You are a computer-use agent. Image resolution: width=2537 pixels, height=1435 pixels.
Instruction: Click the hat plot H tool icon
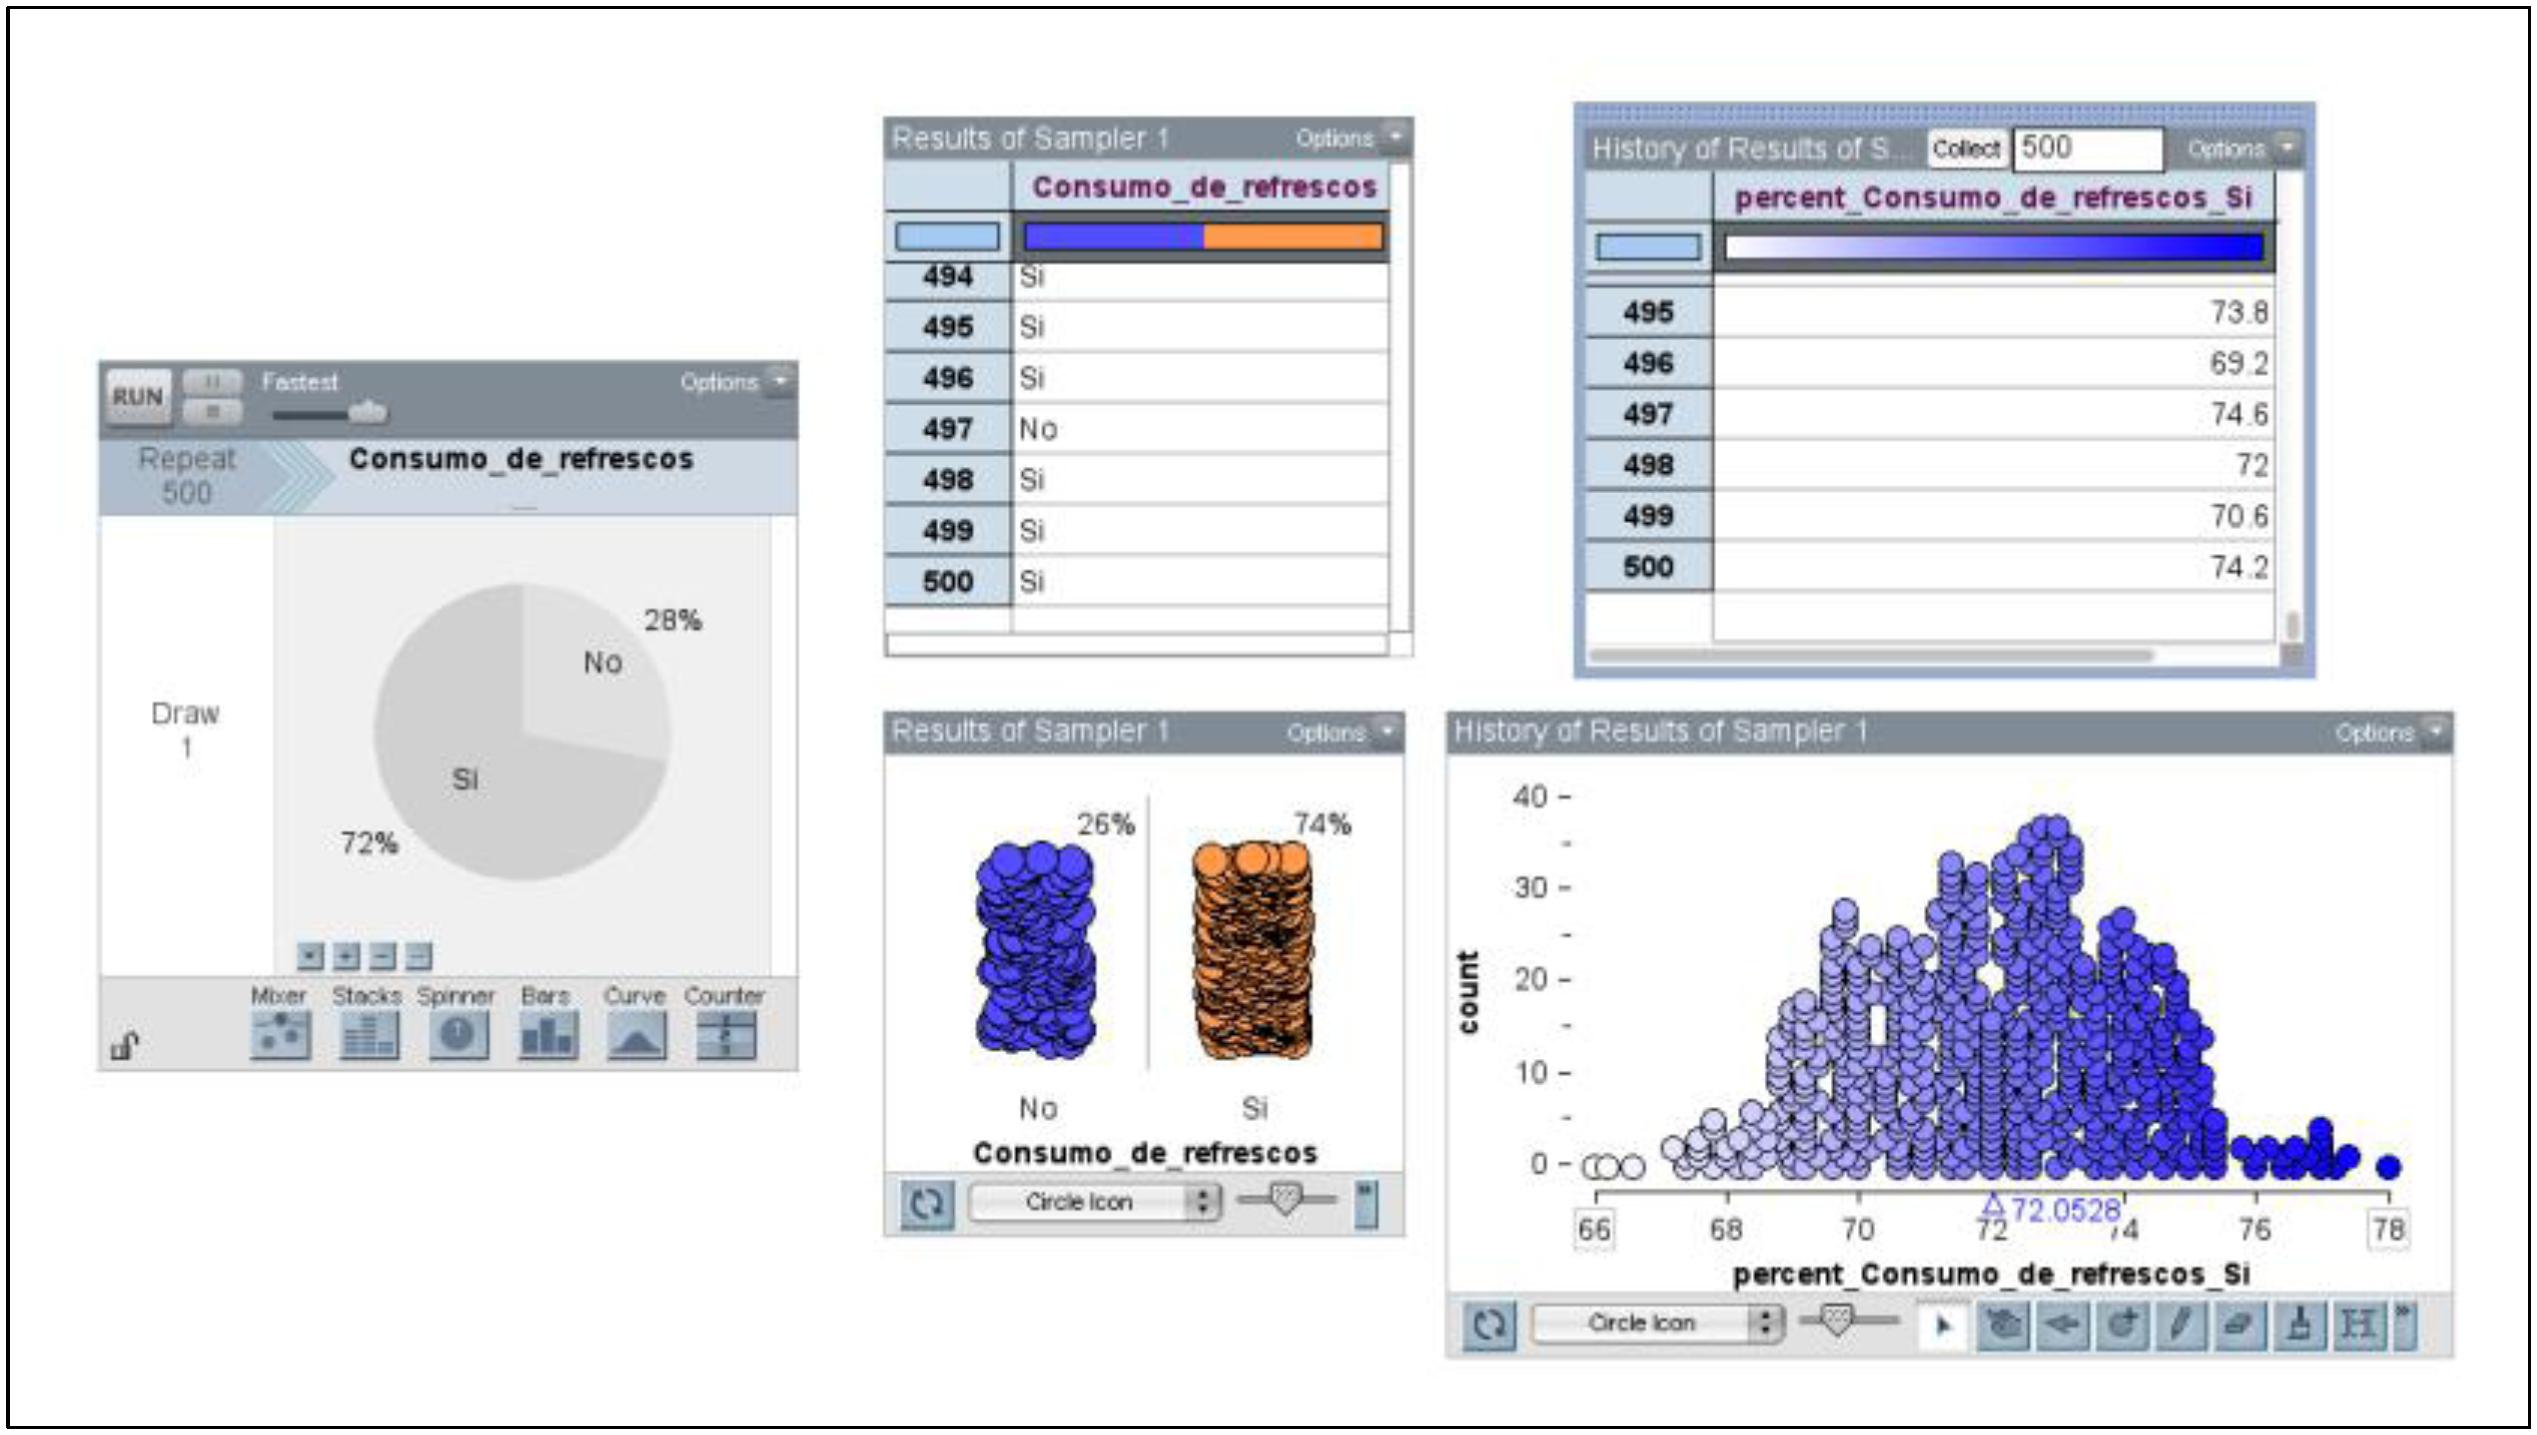click(x=2359, y=1325)
